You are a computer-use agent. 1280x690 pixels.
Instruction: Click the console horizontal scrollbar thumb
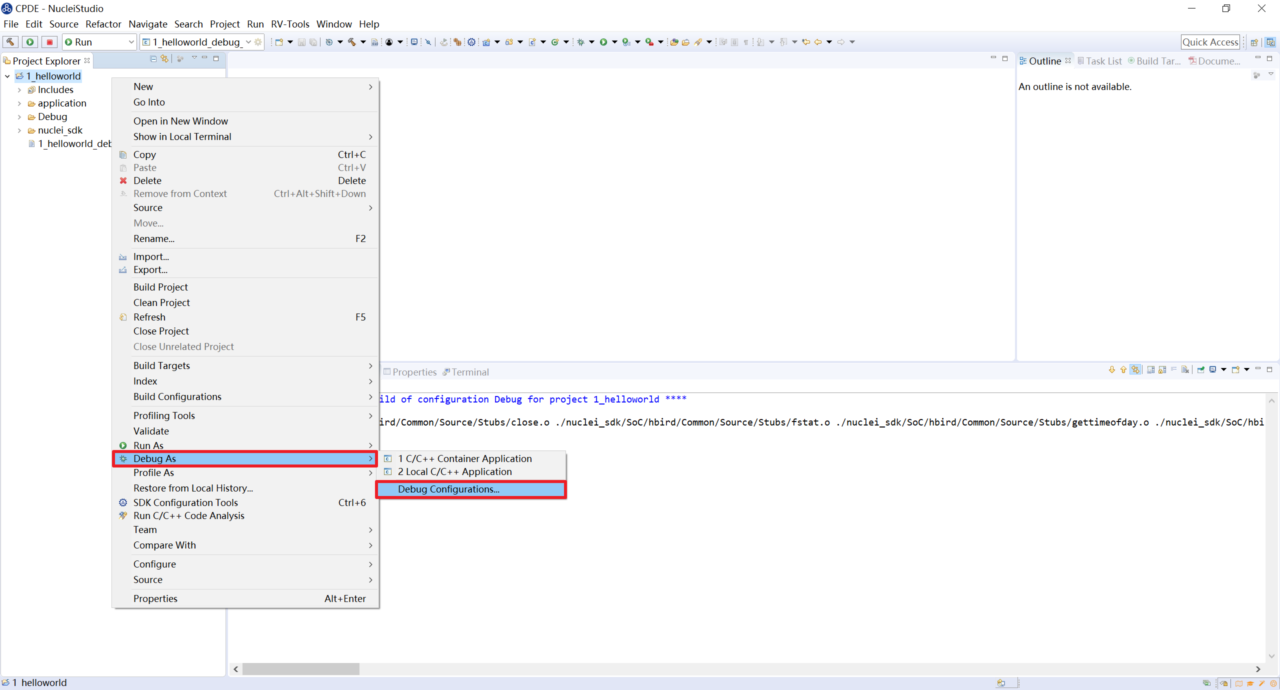coord(300,669)
